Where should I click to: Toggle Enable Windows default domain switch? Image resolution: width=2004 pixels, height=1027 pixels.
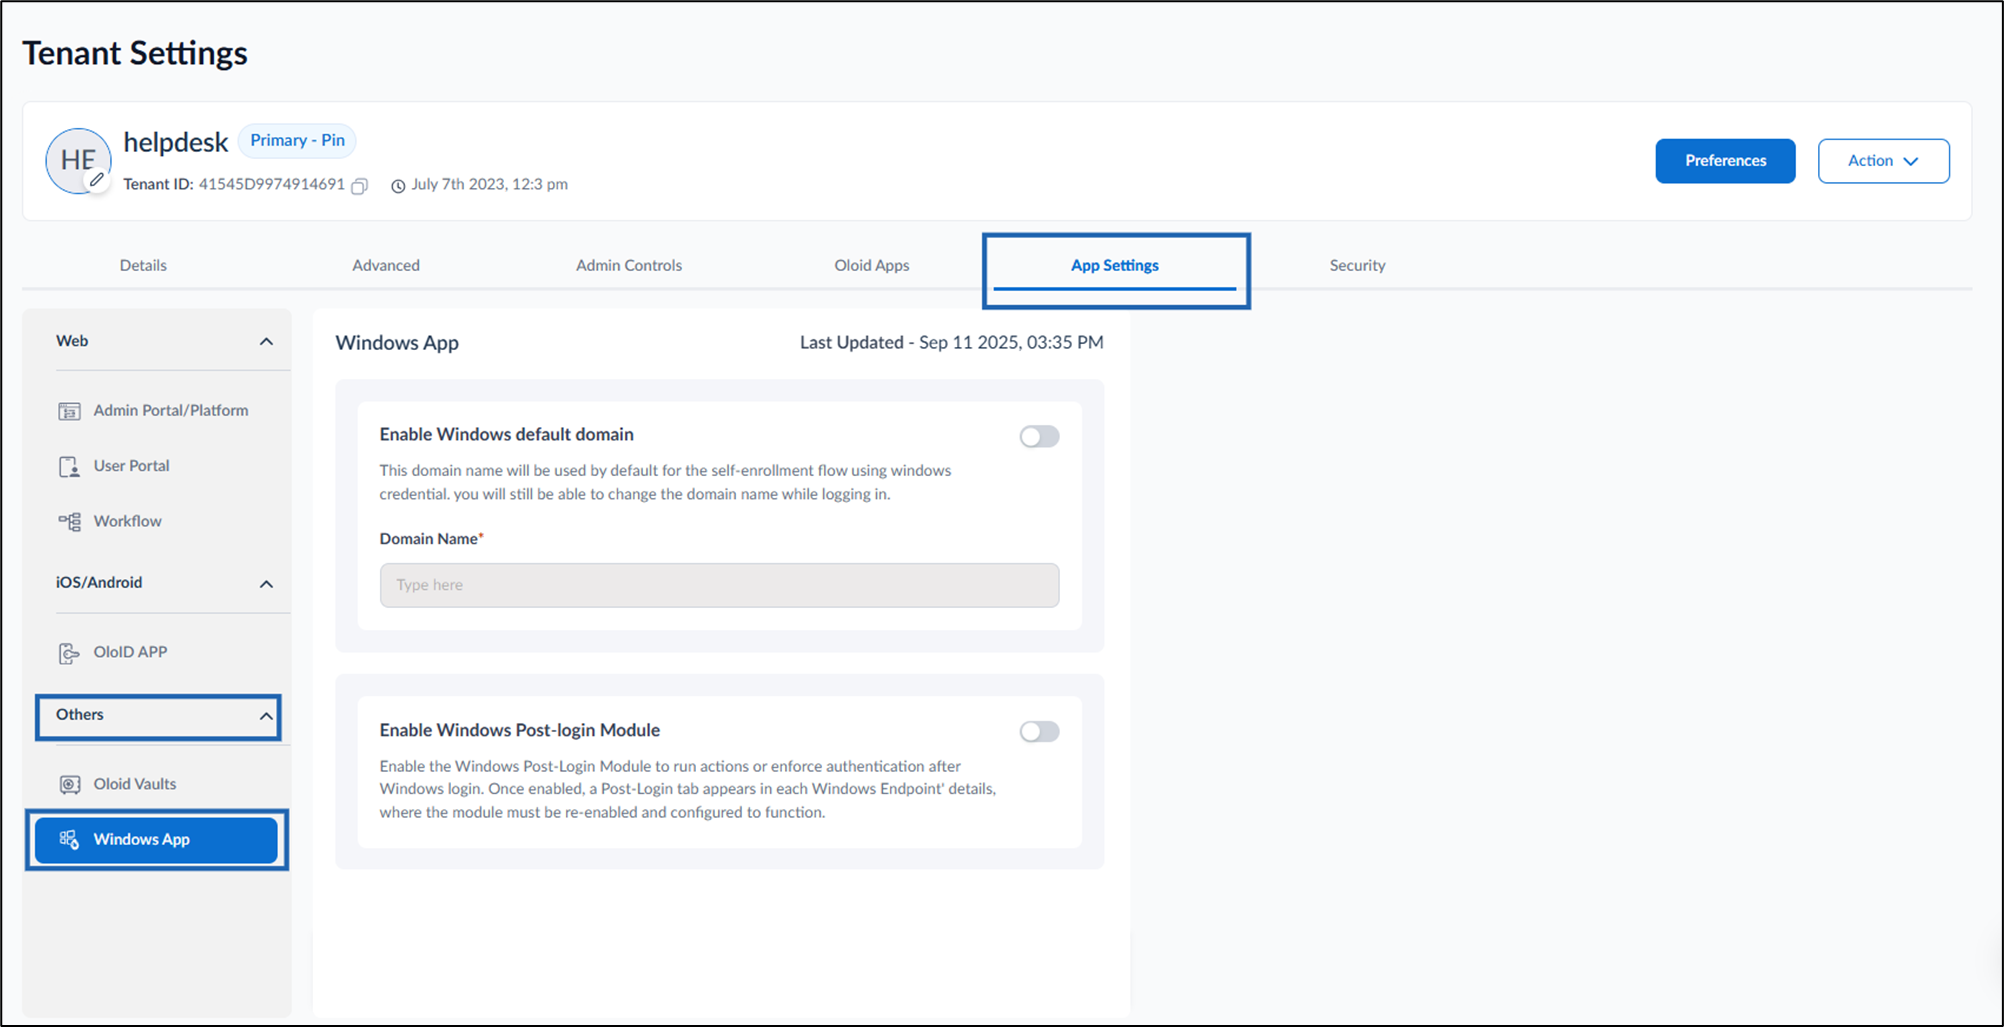(x=1039, y=436)
